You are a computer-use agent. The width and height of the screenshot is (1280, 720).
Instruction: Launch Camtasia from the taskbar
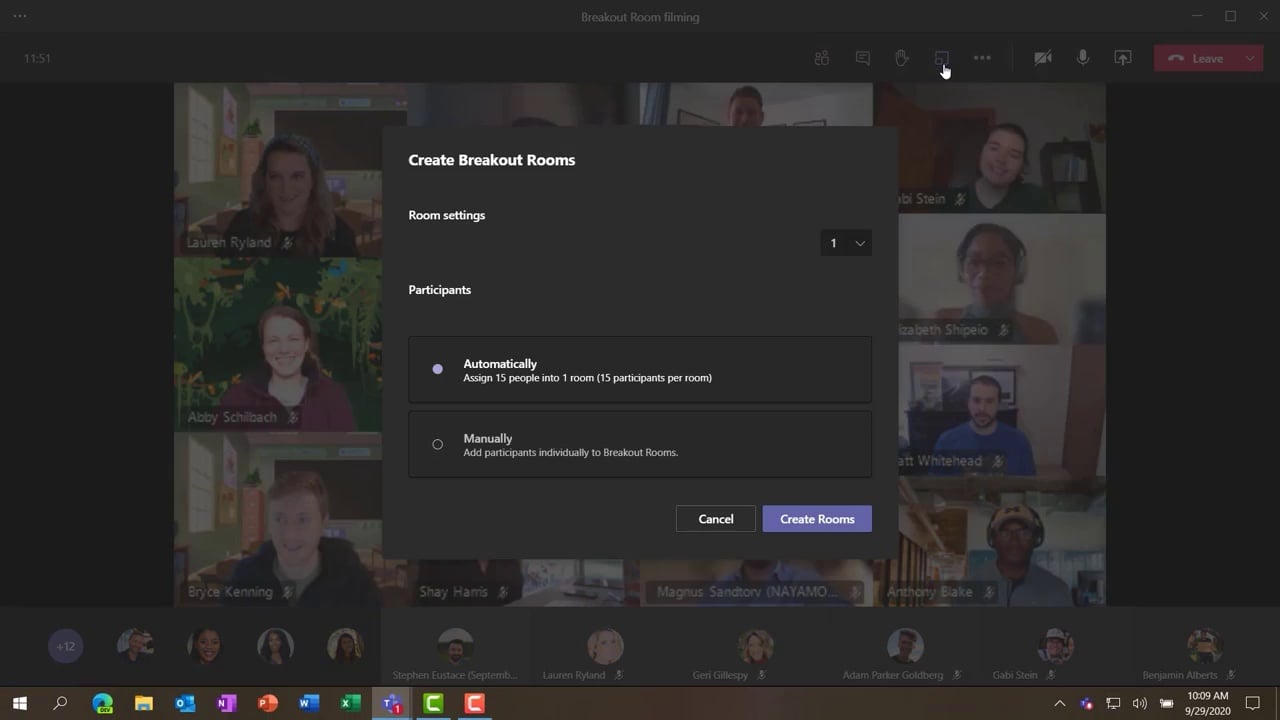(x=433, y=703)
